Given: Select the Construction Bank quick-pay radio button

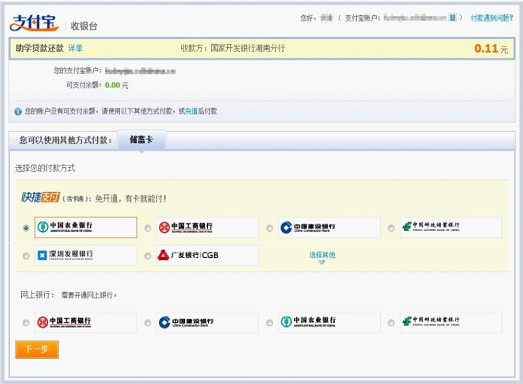Looking at the screenshot, I should pos(270,228).
